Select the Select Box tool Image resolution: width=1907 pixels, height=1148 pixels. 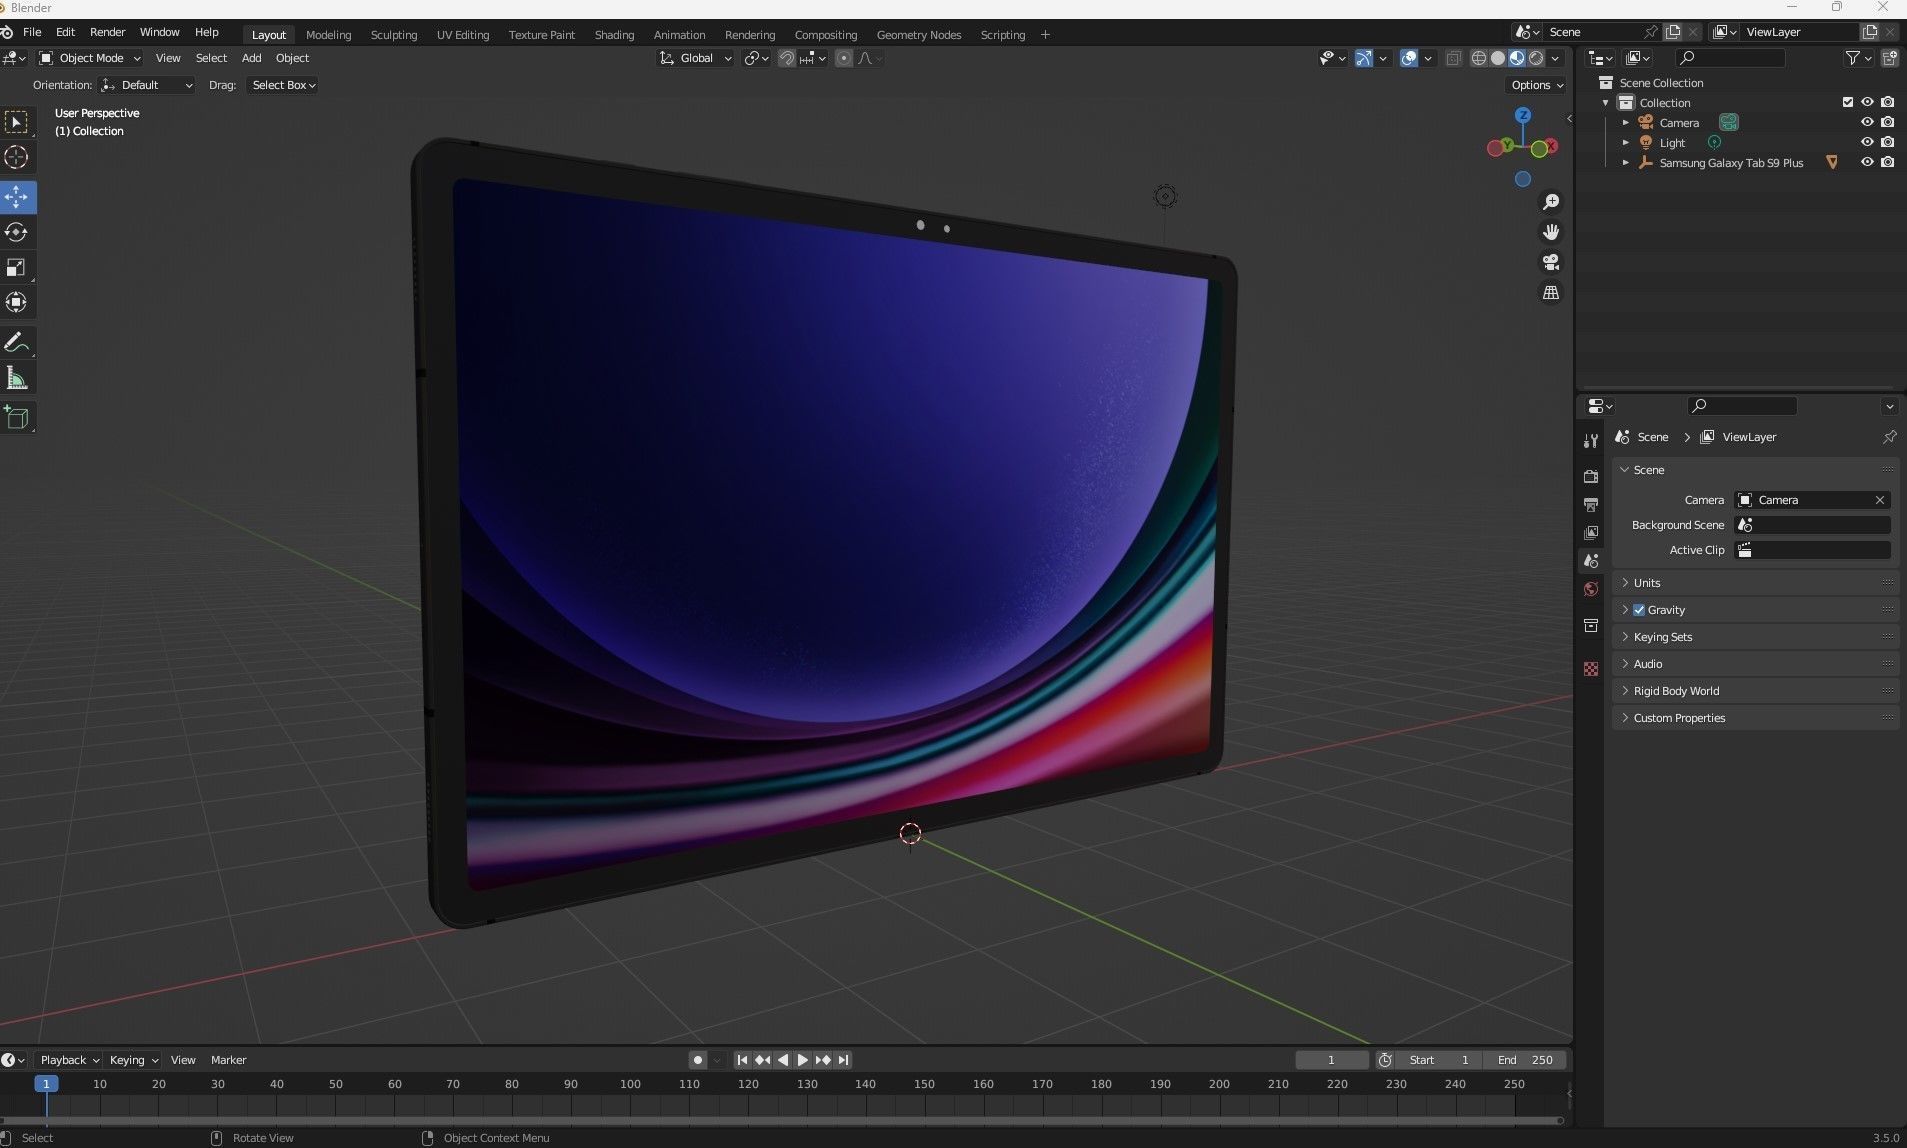pos(17,122)
